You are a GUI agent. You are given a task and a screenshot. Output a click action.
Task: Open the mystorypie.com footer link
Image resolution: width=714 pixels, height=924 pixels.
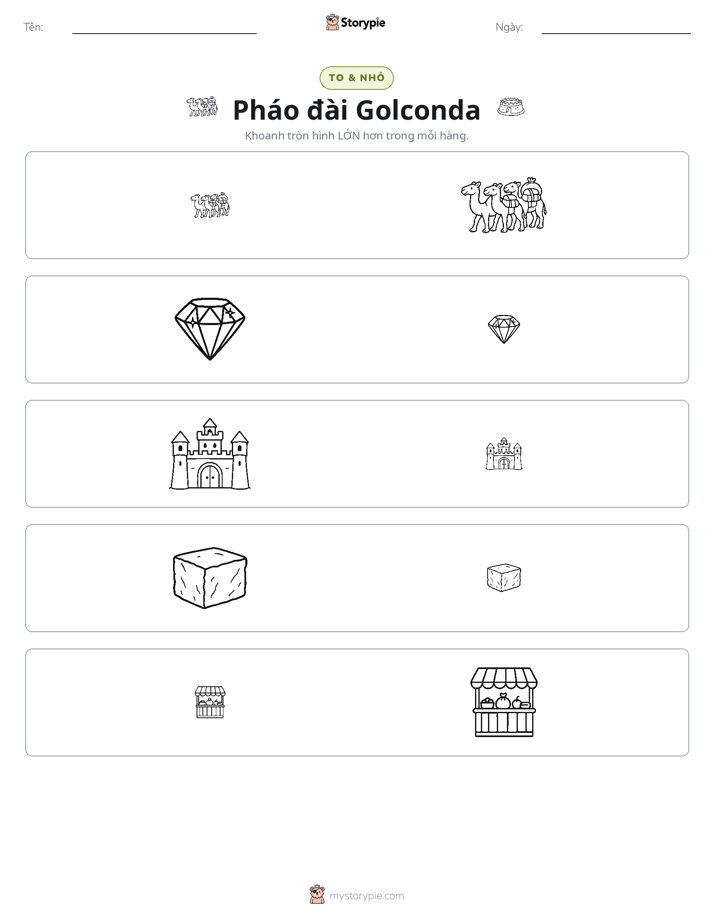click(366, 896)
